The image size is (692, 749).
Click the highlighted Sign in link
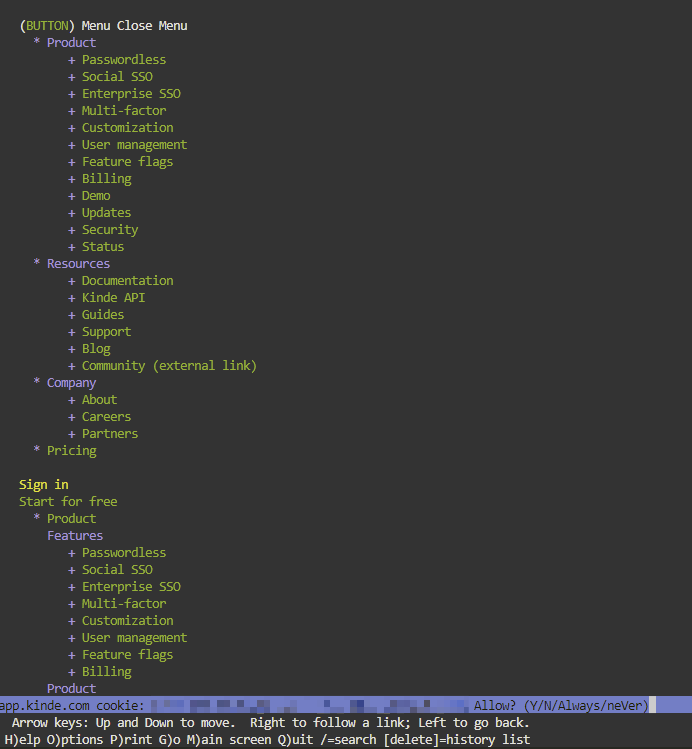click(43, 485)
